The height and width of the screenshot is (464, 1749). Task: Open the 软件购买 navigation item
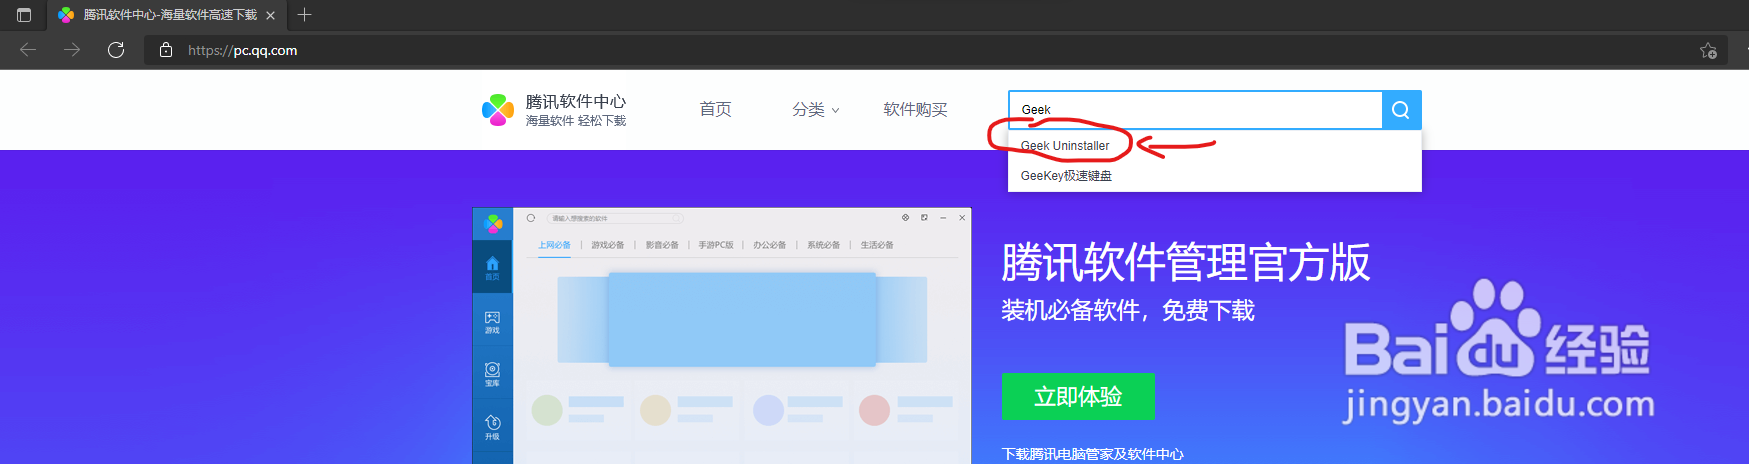point(915,109)
